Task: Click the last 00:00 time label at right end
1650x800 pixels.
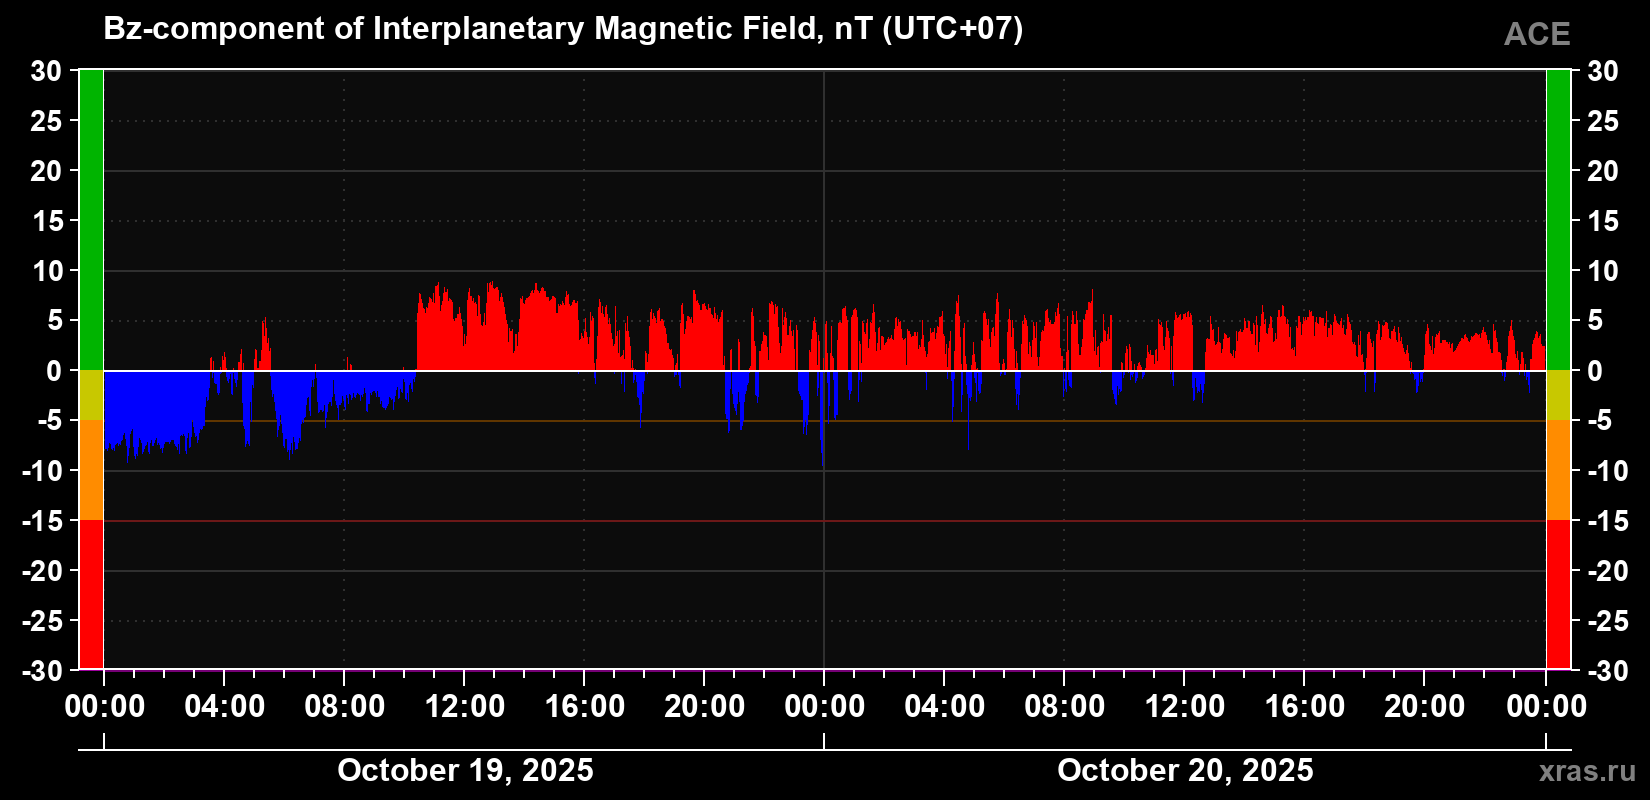Action: [x=1546, y=706]
